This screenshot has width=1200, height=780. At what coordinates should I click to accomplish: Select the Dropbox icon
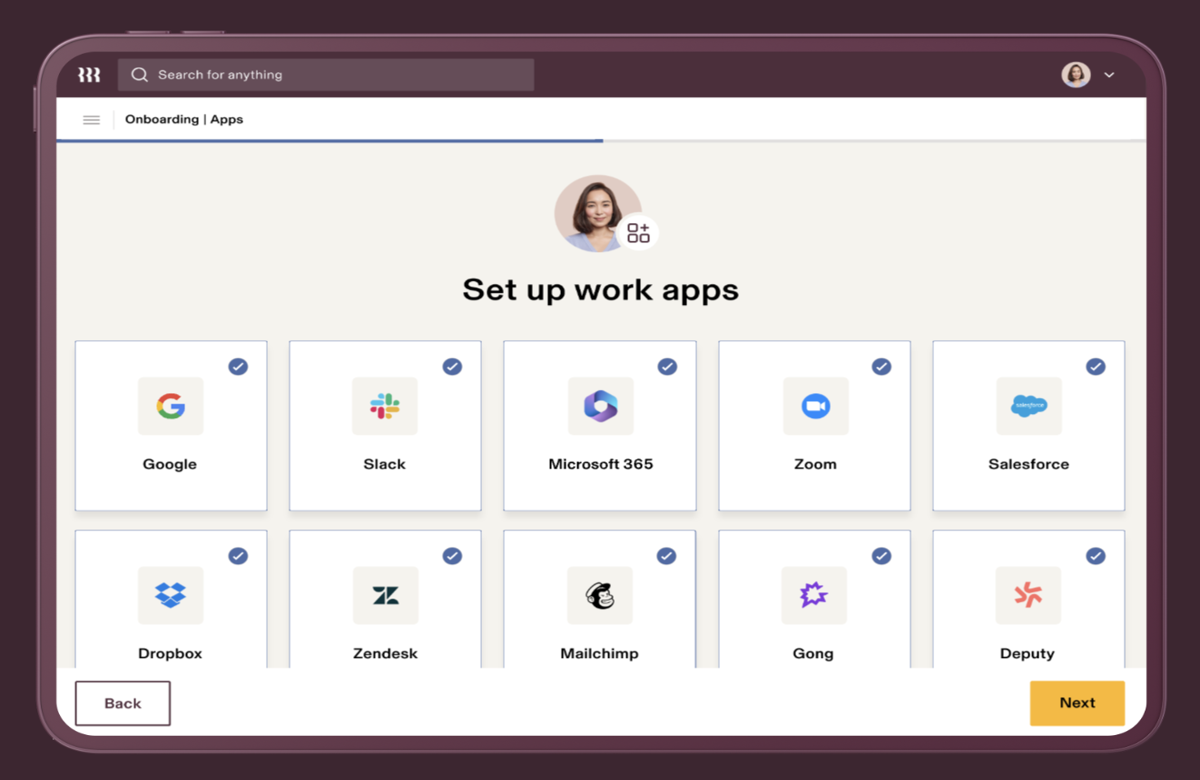point(170,595)
